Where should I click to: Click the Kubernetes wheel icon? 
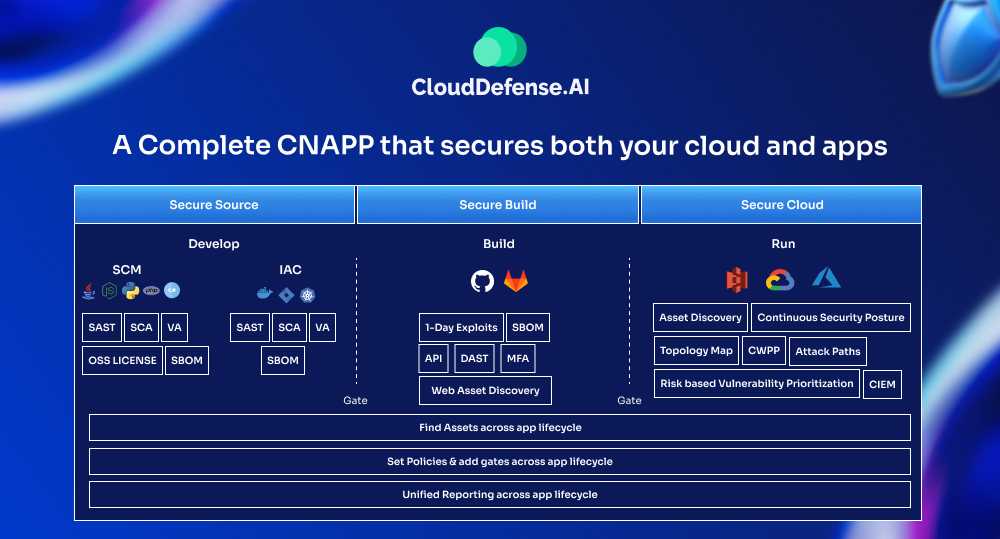click(307, 294)
